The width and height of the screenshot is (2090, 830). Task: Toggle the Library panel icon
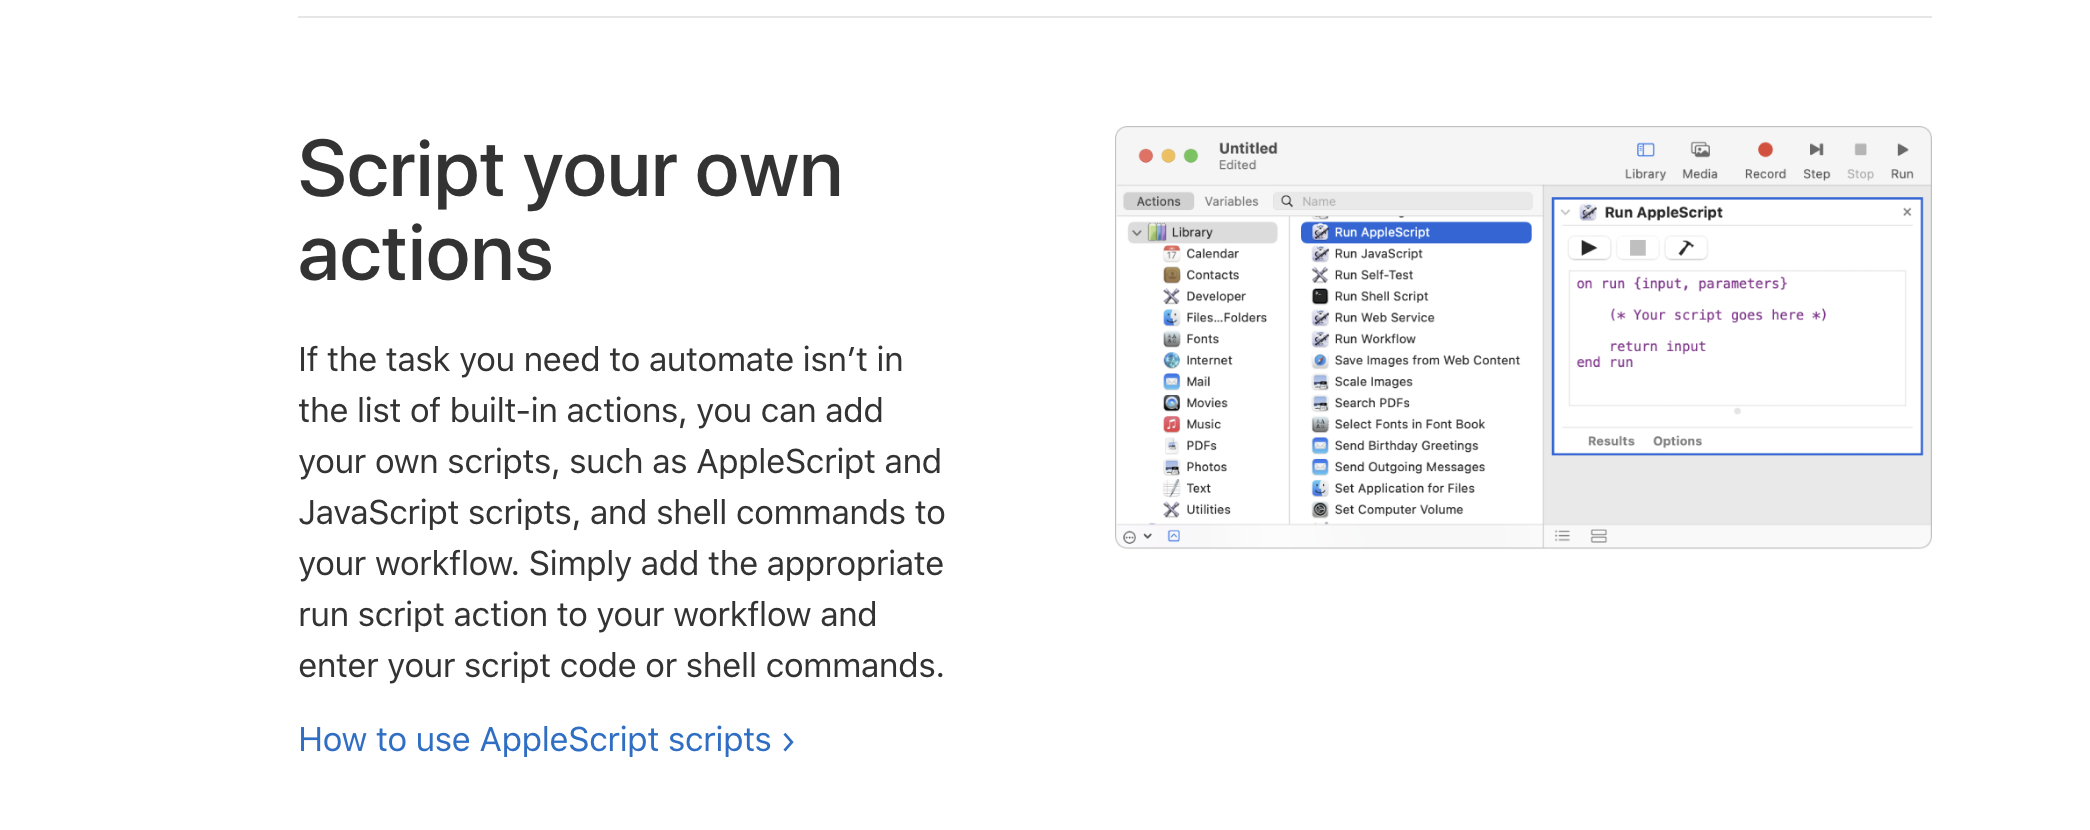(1645, 151)
